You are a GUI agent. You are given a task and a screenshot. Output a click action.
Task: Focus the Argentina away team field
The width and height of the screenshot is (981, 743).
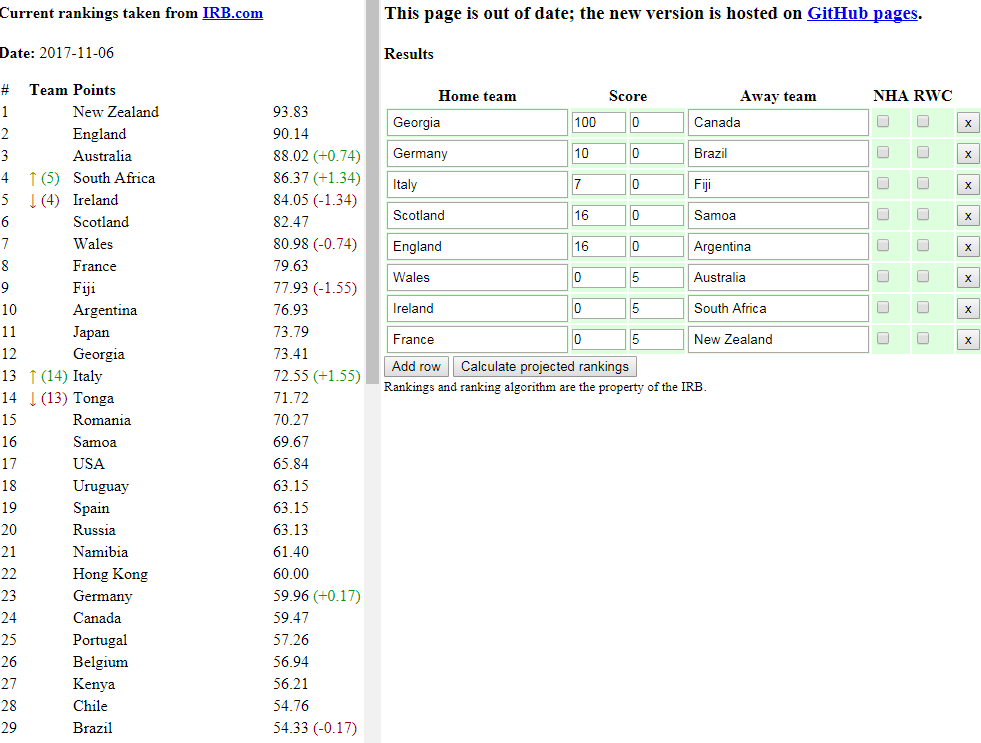(778, 246)
